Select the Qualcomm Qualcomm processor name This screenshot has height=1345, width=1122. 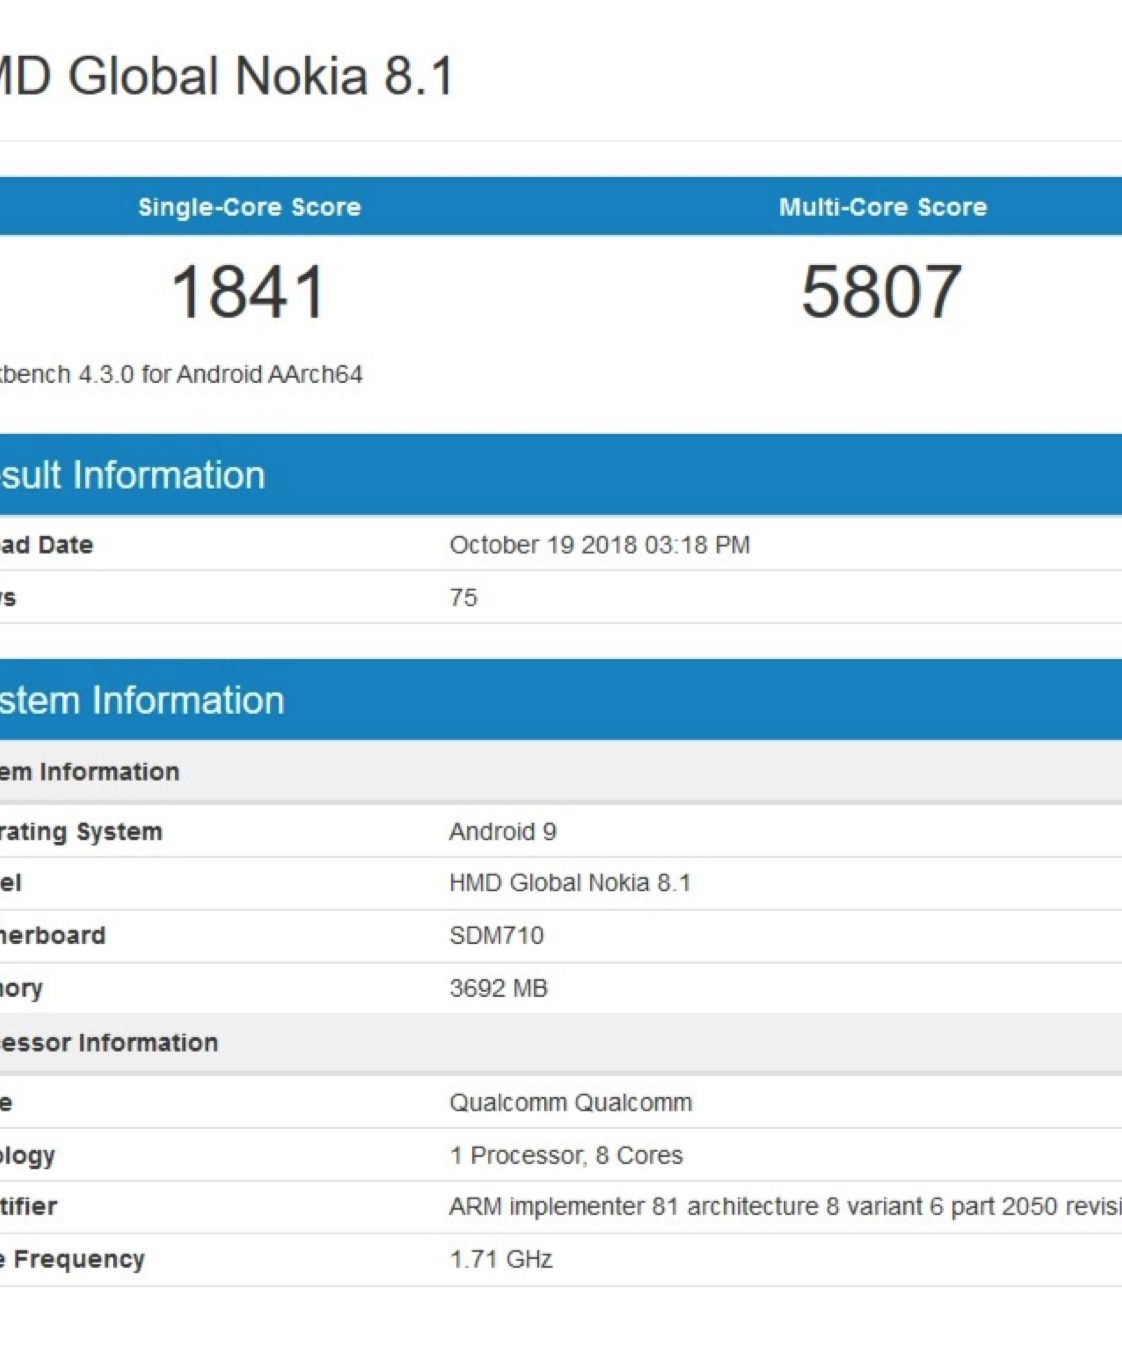click(570, 1103)
